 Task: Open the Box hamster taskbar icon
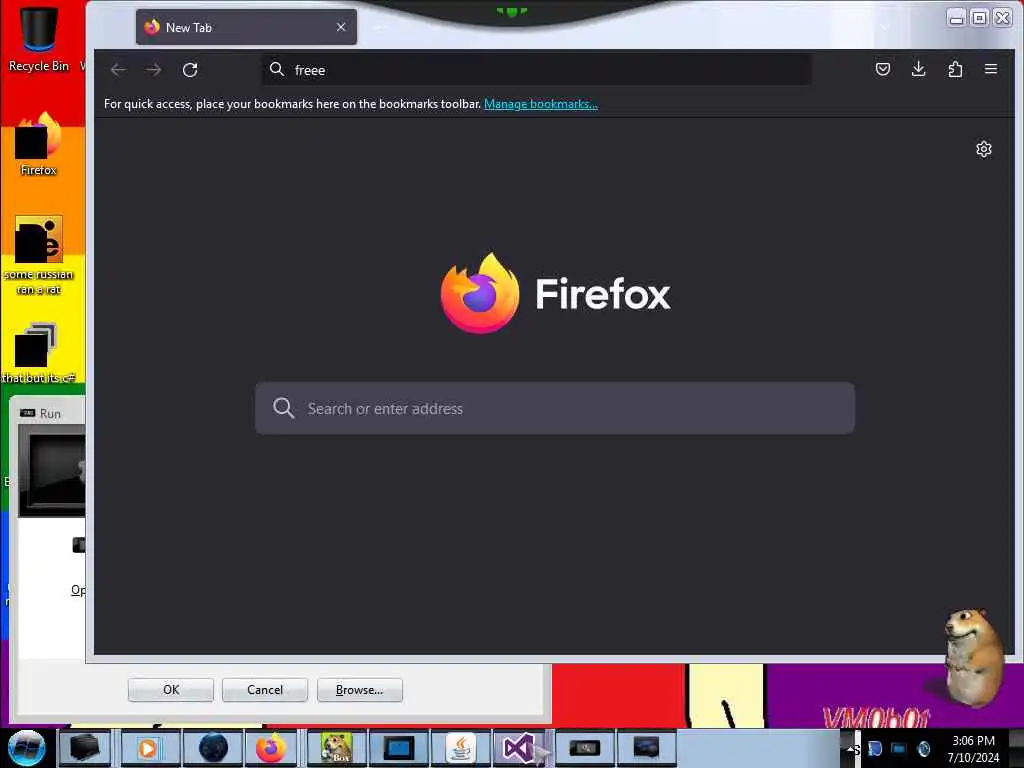tap(336, 748)
